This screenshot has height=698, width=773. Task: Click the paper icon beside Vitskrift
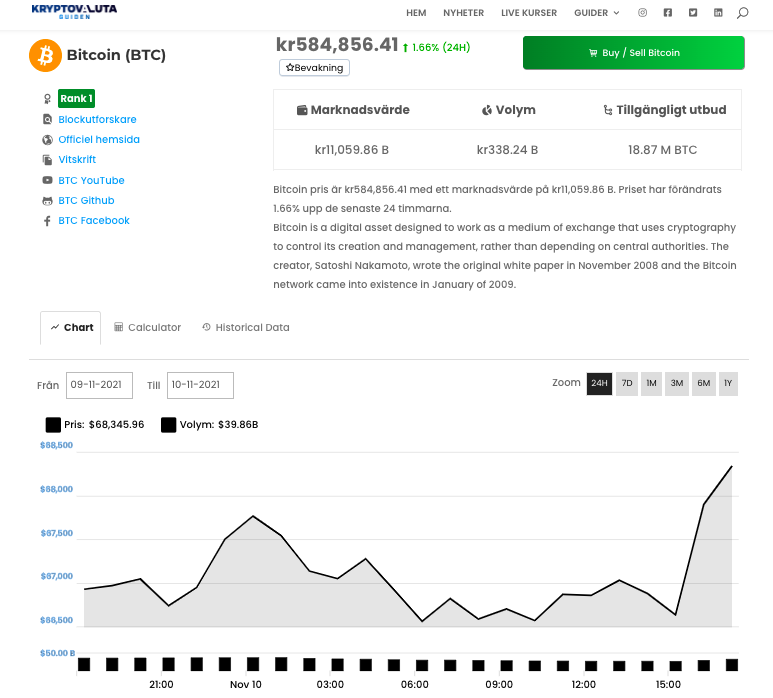tap(47, 160)
